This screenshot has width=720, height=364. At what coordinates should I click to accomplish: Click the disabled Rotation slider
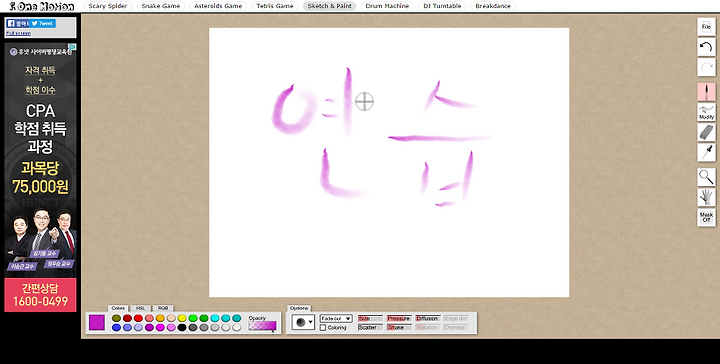click(428, 327)
